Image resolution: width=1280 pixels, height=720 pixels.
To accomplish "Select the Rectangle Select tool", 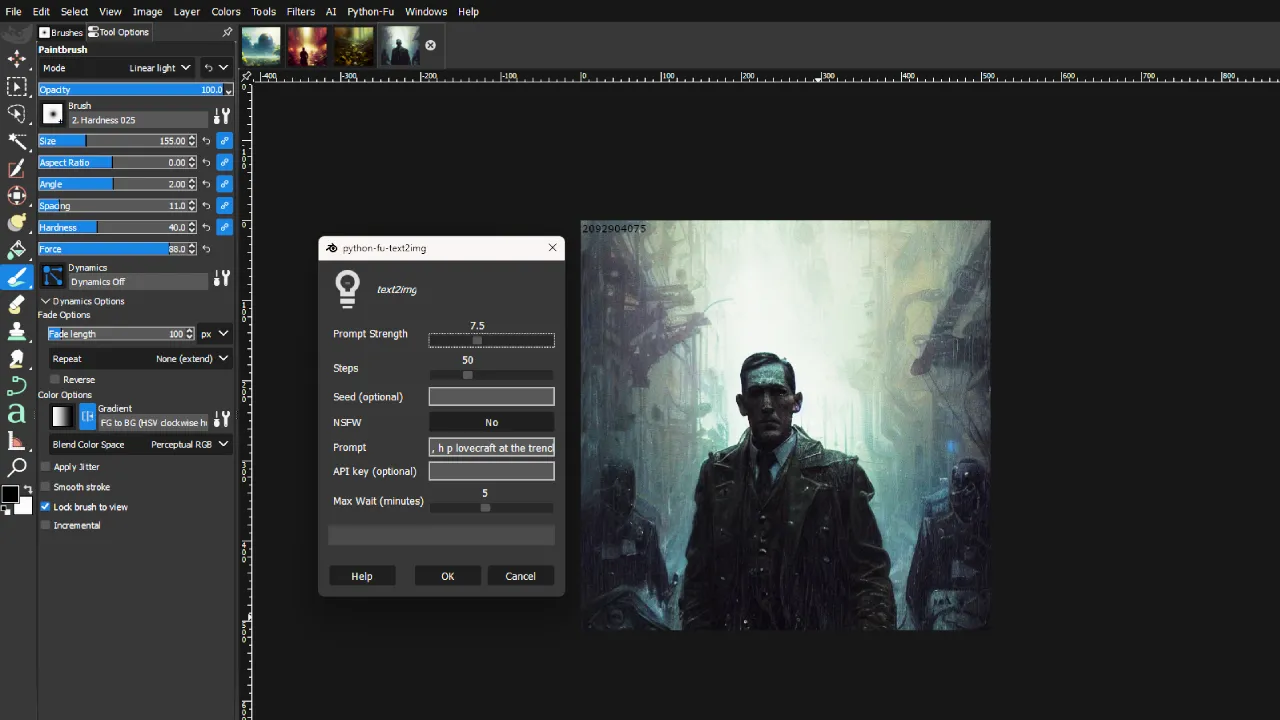I will coord(16,86).
